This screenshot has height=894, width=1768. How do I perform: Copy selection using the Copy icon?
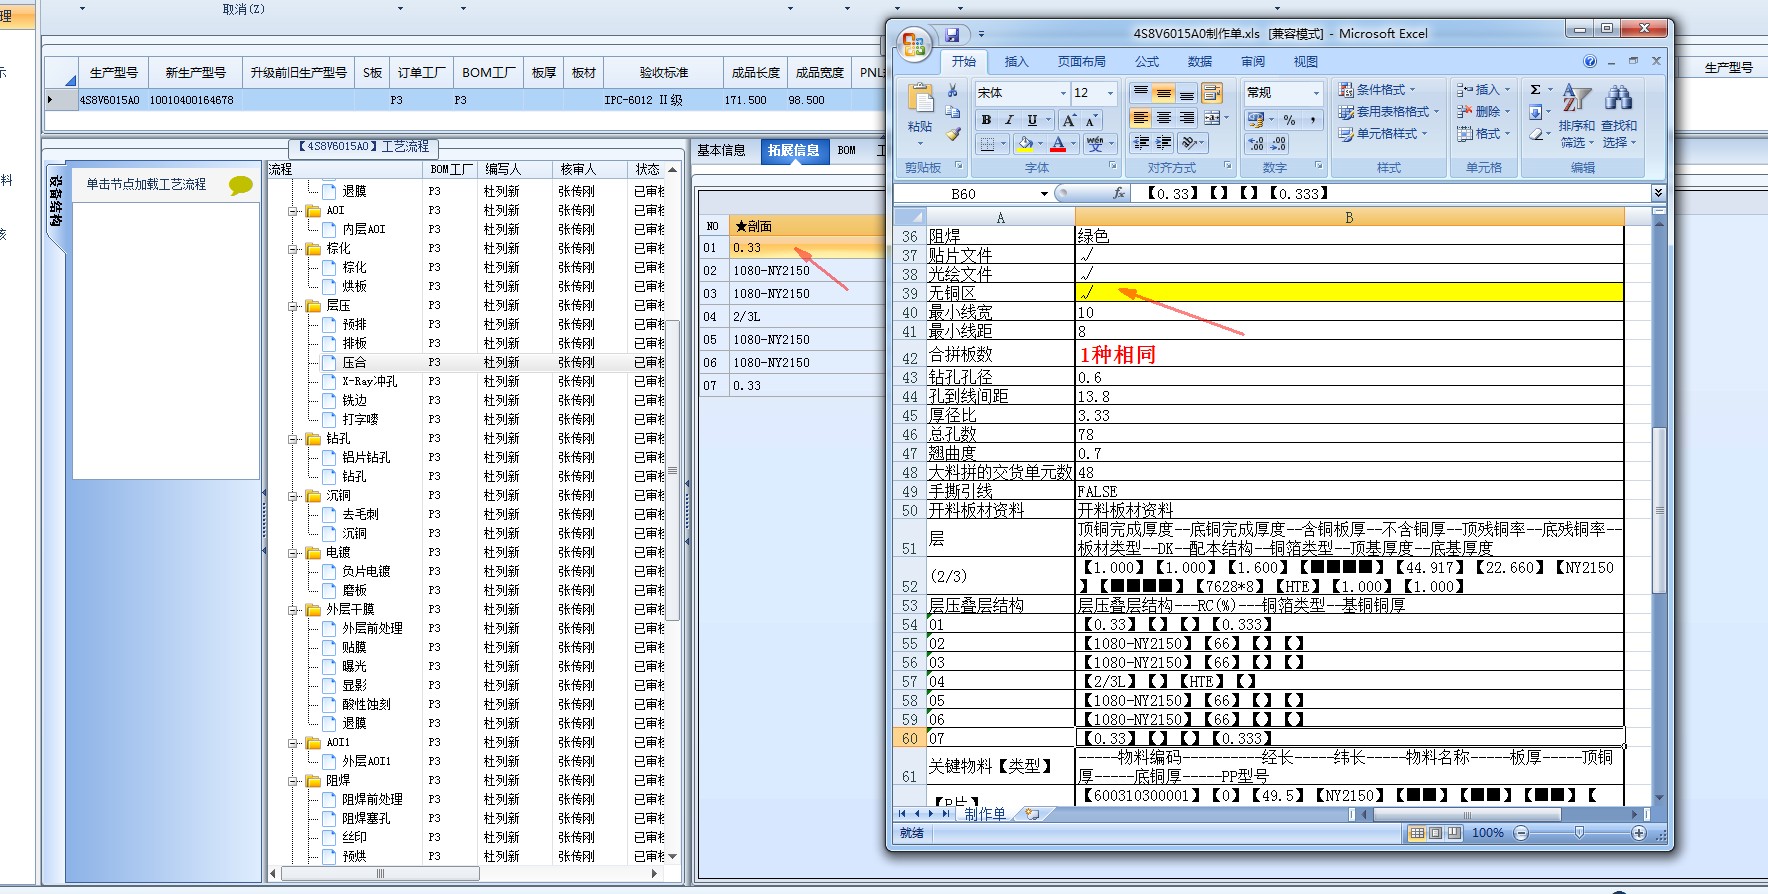[x=953, y=112]
